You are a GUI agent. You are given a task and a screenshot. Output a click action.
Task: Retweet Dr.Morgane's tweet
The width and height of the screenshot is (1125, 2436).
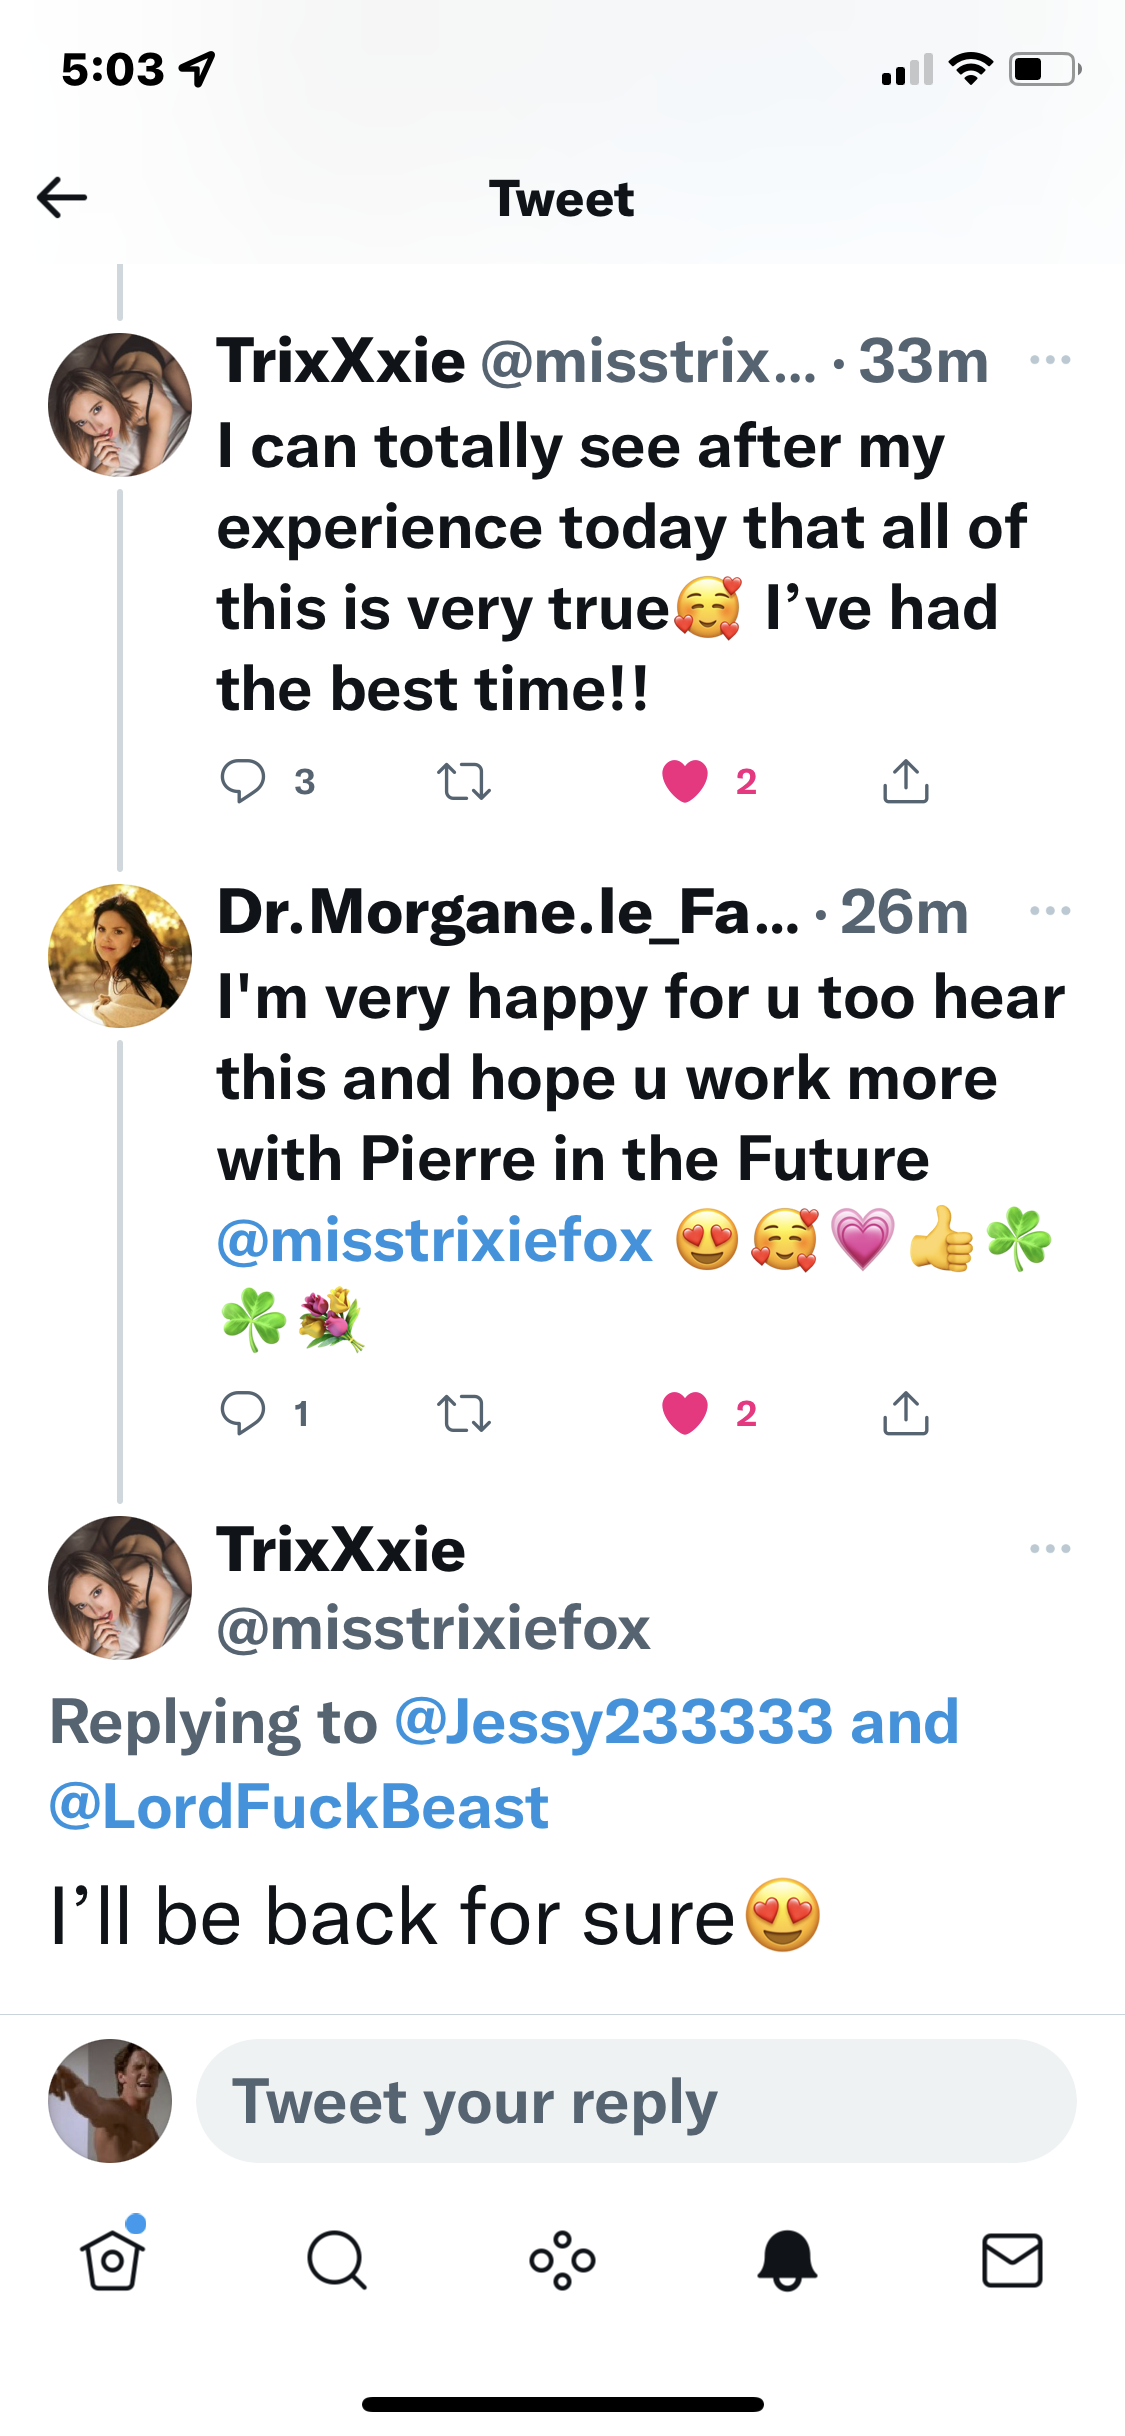coord(464,1413)
